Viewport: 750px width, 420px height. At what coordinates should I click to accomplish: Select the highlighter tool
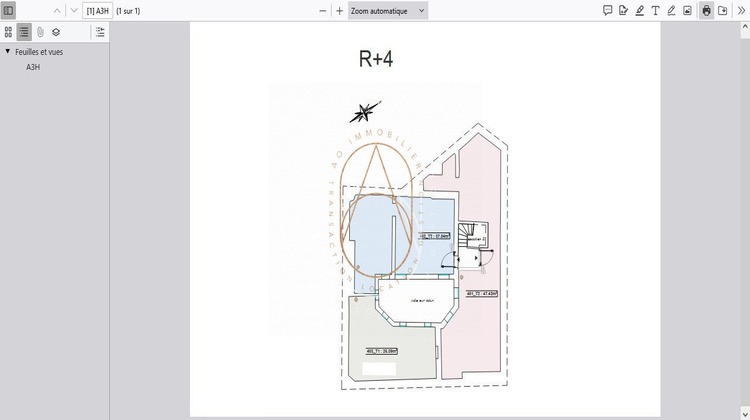(640, 10)
